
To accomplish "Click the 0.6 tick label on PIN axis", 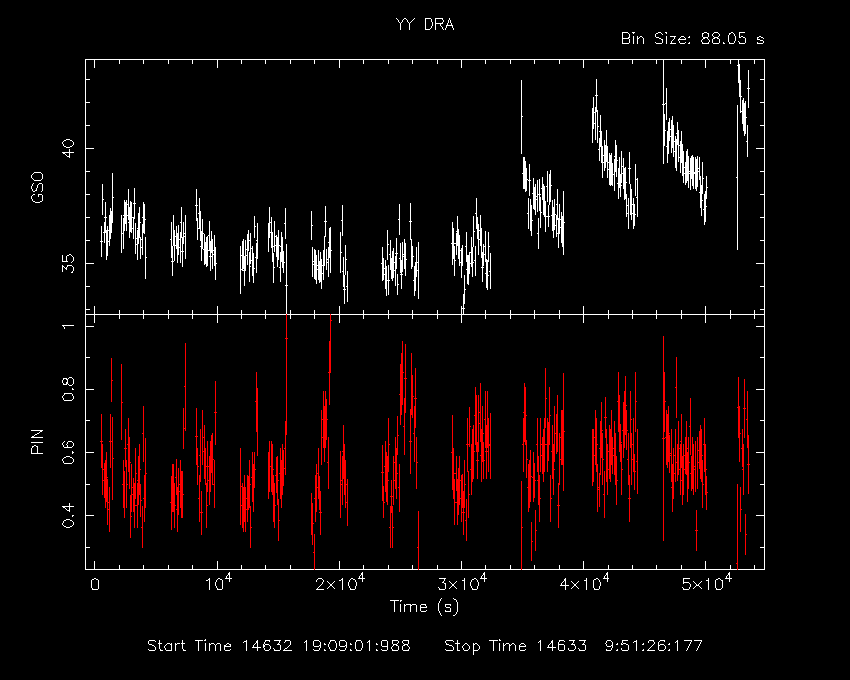I will (68, 452).
